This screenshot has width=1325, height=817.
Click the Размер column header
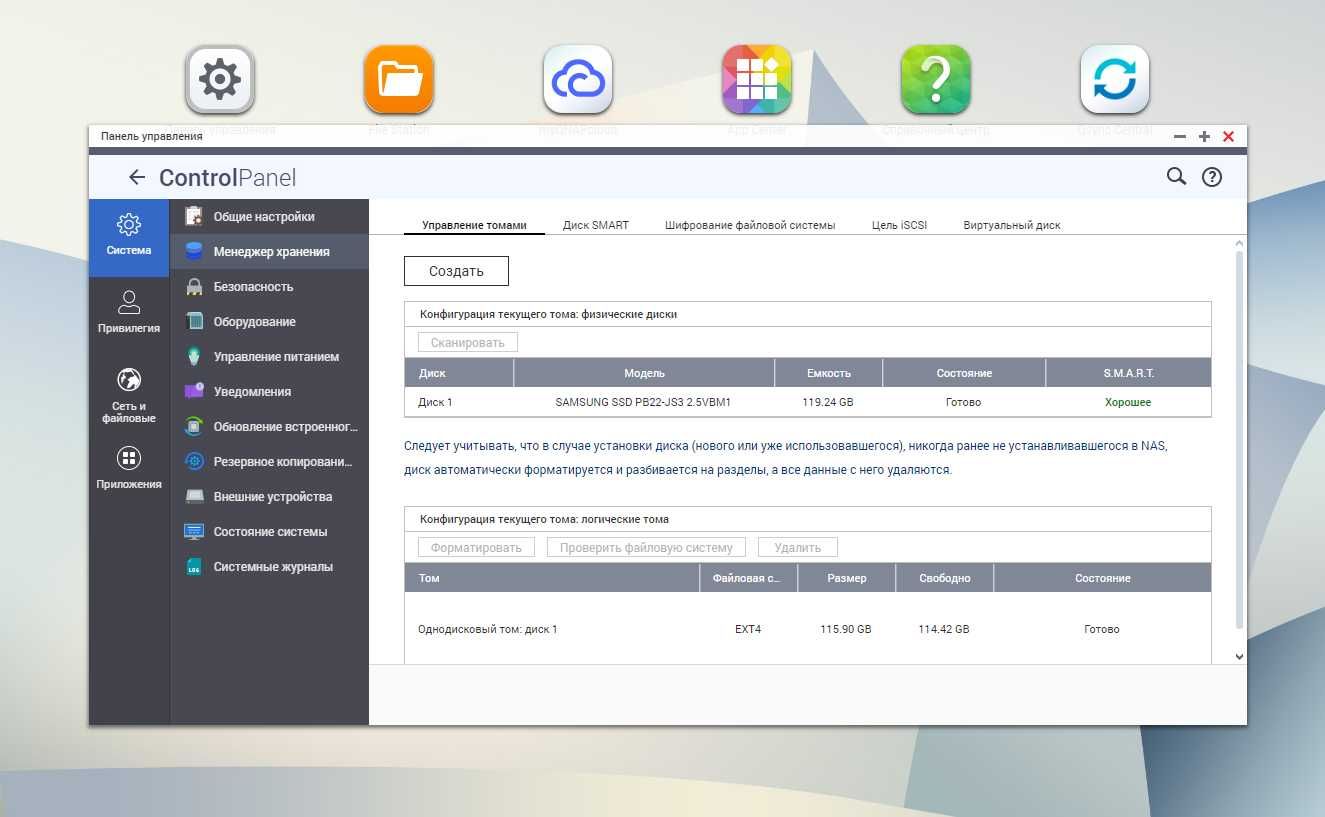pyautogui.click(x=847, y=578)
